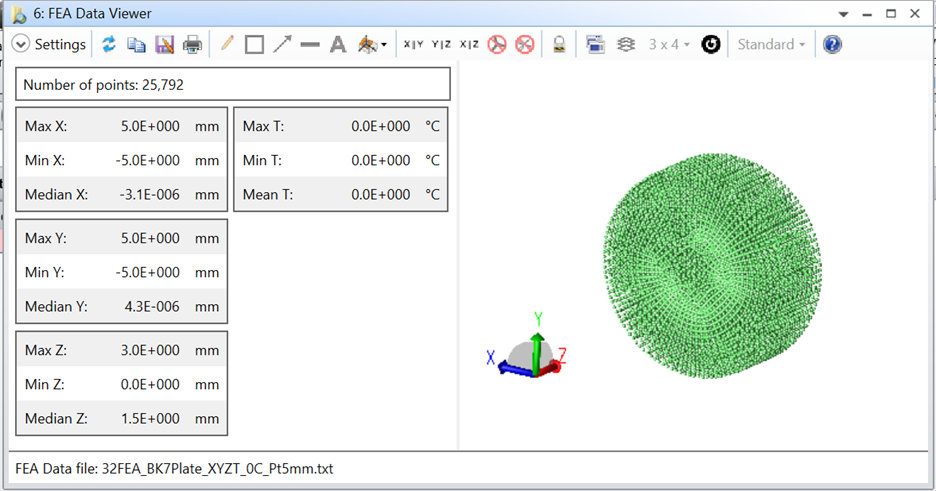Viewport: 936px width, 491px height.
Task: Switch to Y|Z view
Action: [x=441, y=44]
